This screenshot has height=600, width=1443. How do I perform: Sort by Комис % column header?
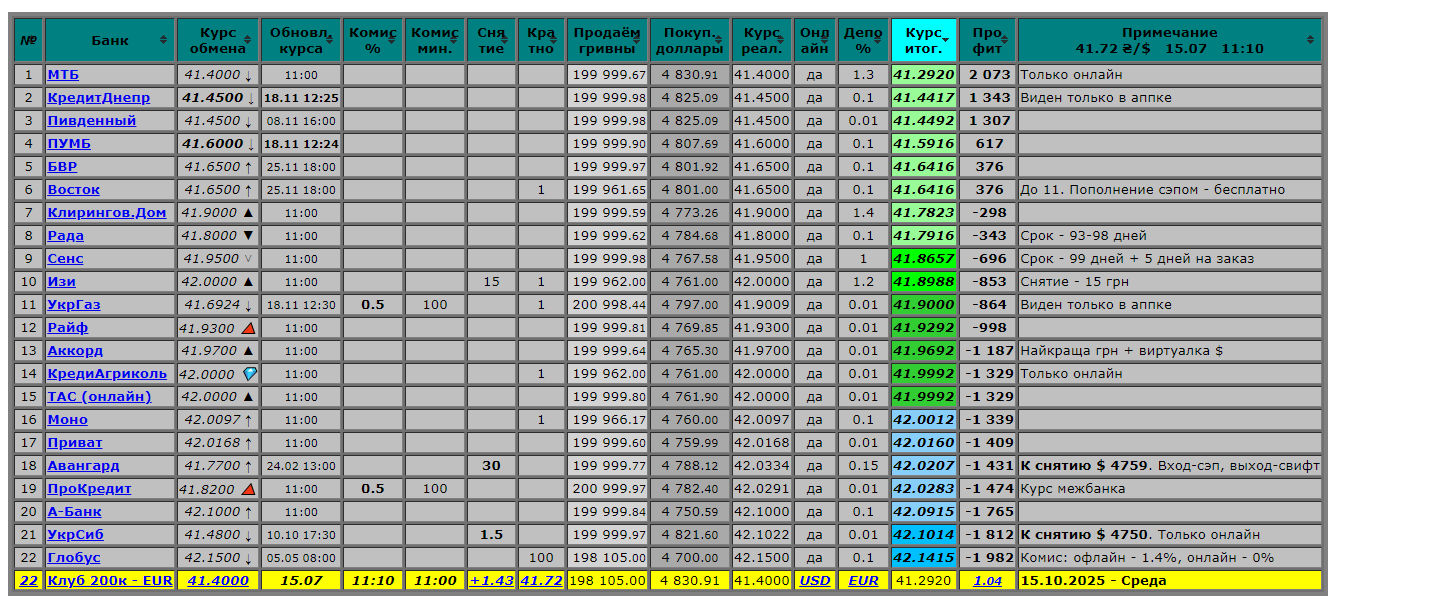coord(373,40)
